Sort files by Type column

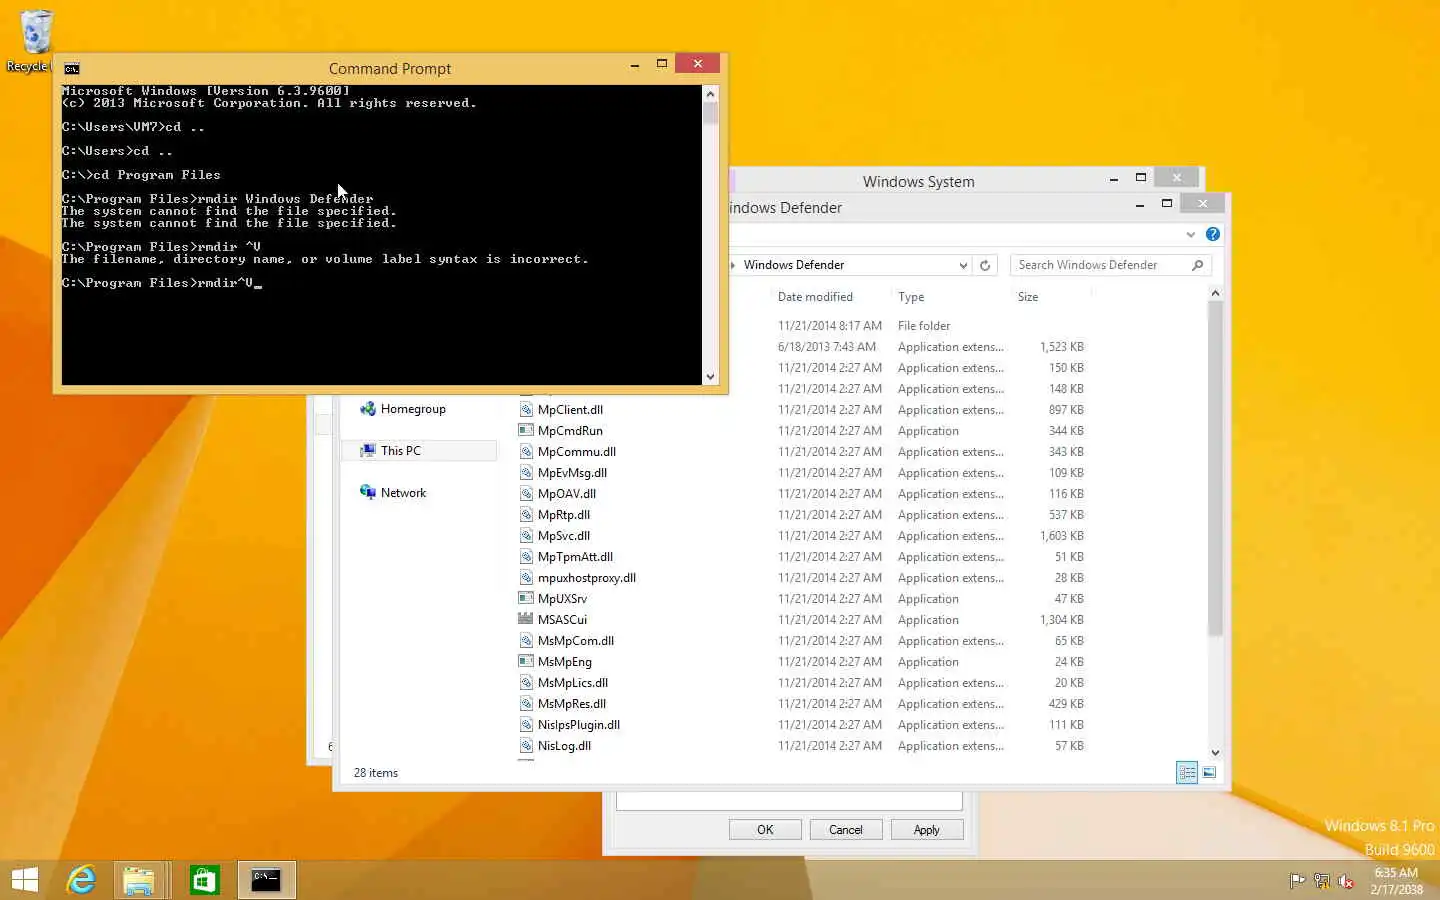coord(911,297)
